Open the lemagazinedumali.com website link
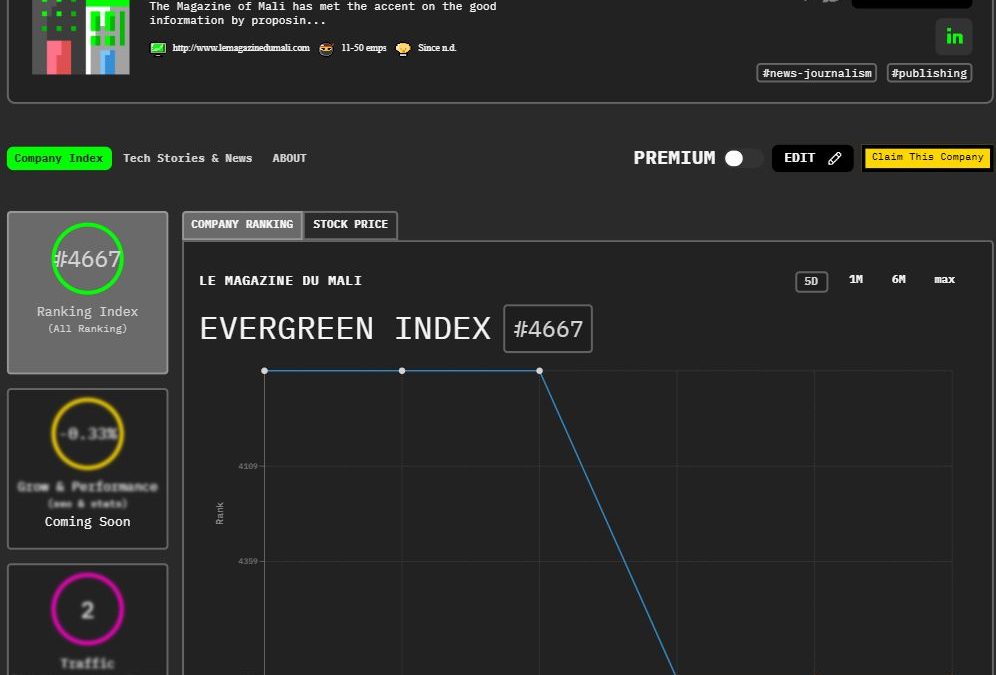996x675 pixels. click(x=241, y=48)
